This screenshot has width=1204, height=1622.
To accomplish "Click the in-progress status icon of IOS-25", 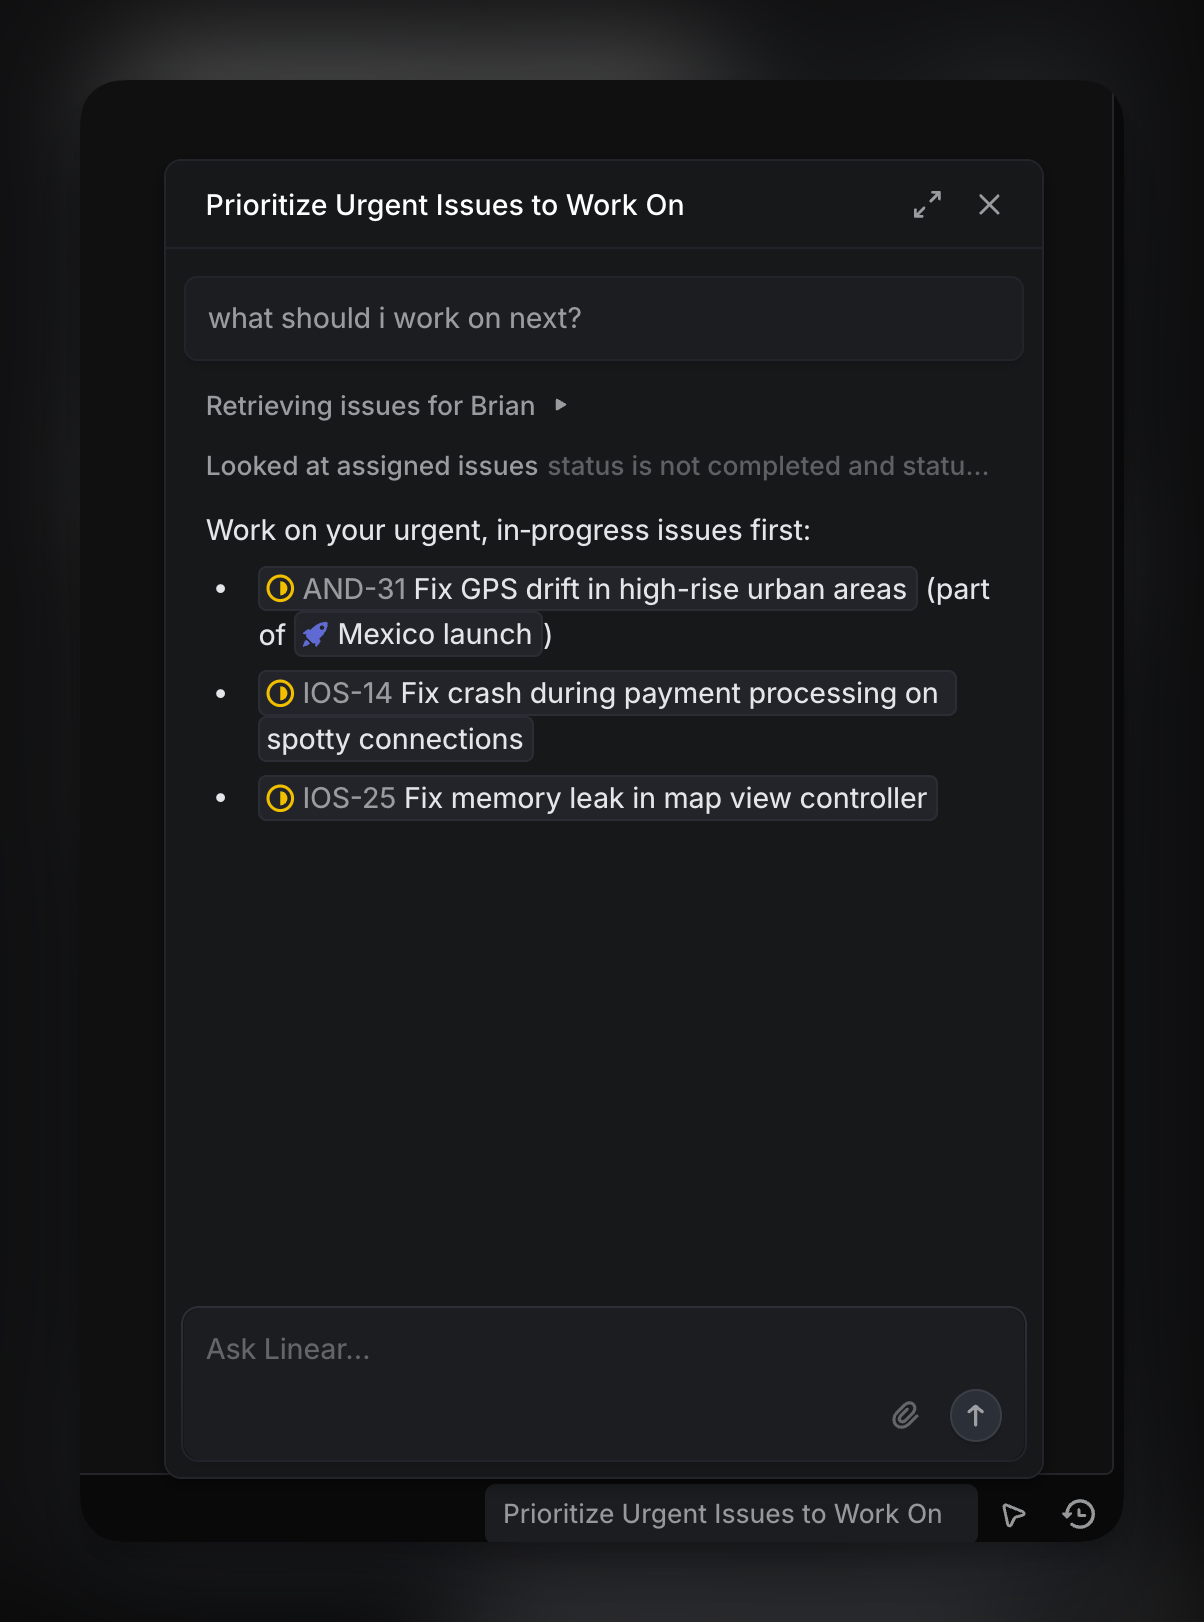I will point(281,798).
